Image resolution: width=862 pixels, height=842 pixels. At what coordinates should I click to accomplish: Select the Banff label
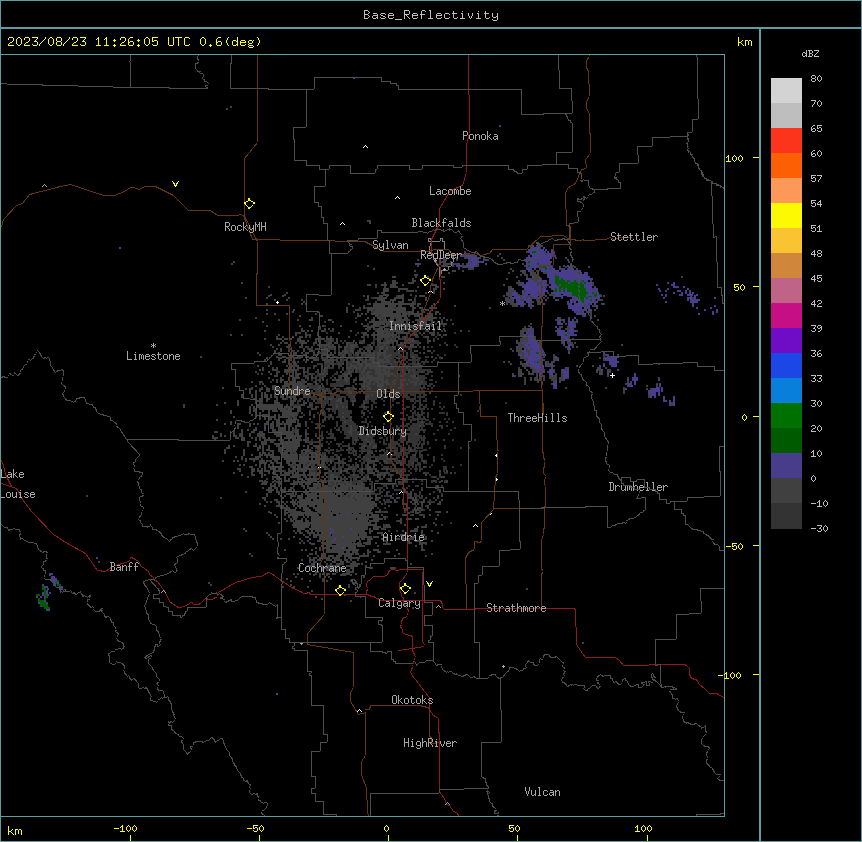124,567
